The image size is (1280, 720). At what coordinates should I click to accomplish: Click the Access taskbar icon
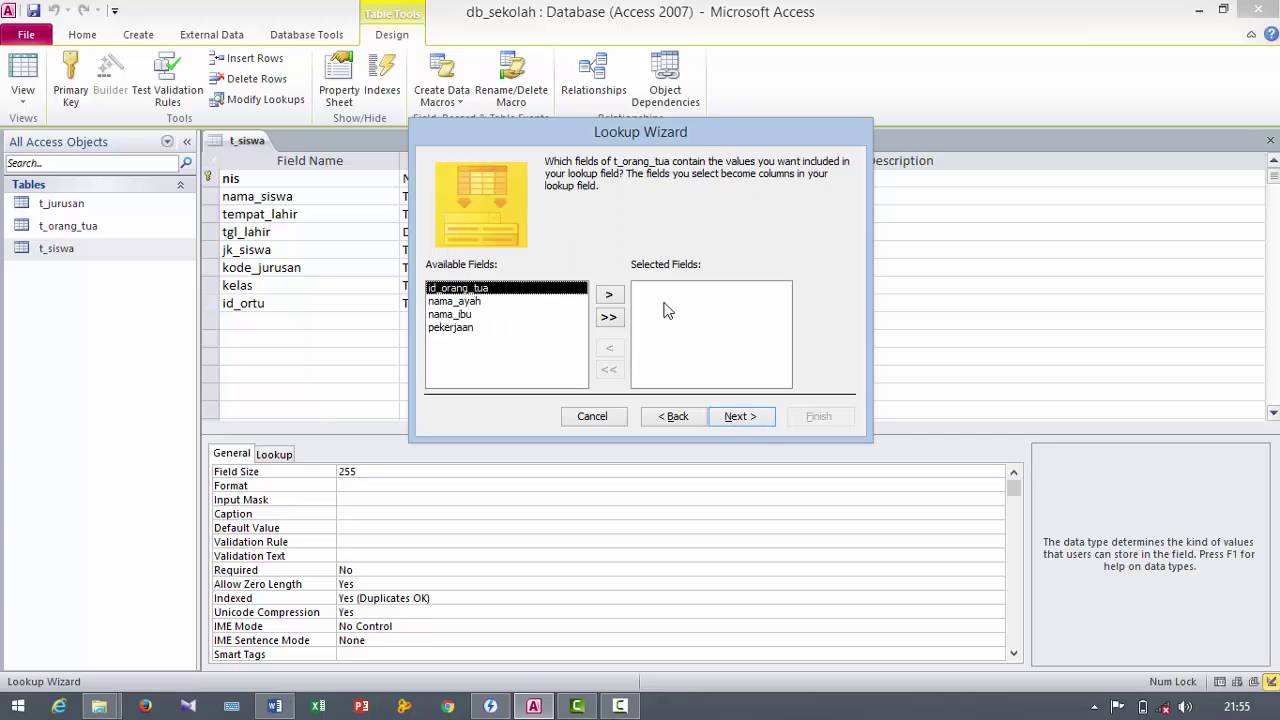click(x=534, y=706)
